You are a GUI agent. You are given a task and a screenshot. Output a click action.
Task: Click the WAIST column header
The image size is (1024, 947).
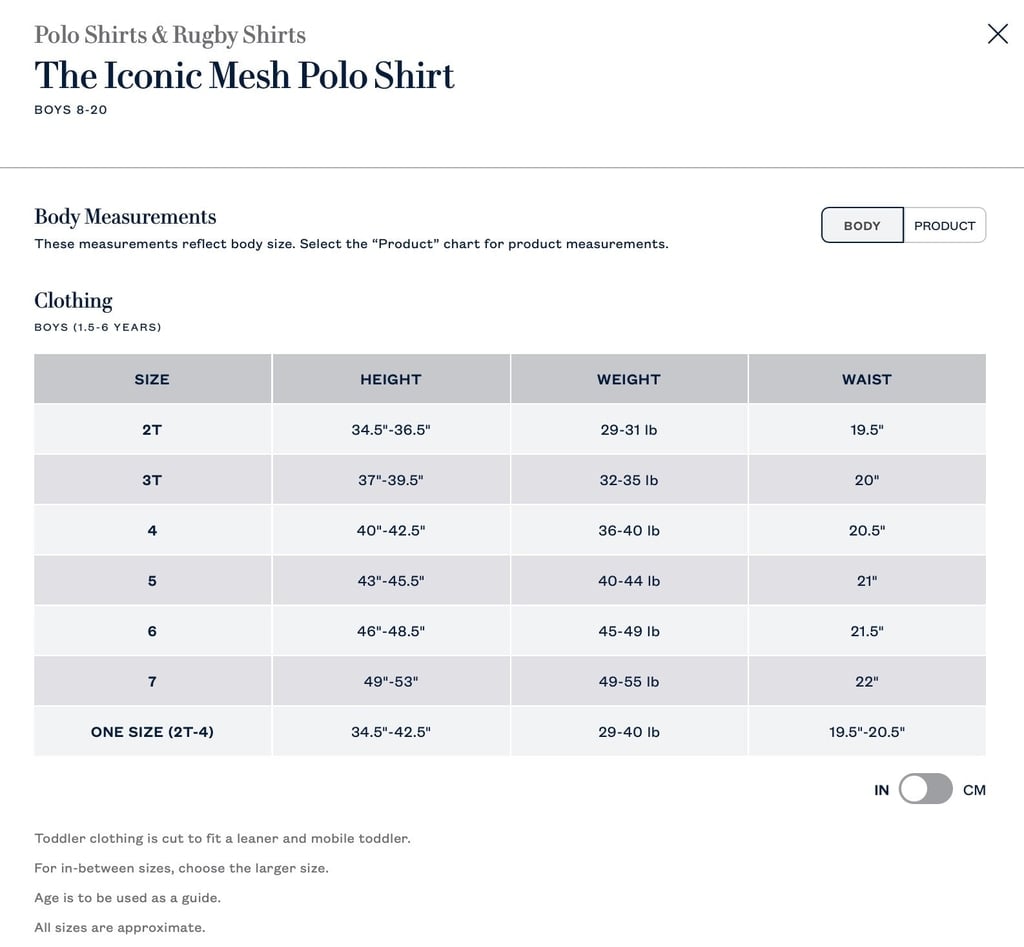[x=867, y=379]
